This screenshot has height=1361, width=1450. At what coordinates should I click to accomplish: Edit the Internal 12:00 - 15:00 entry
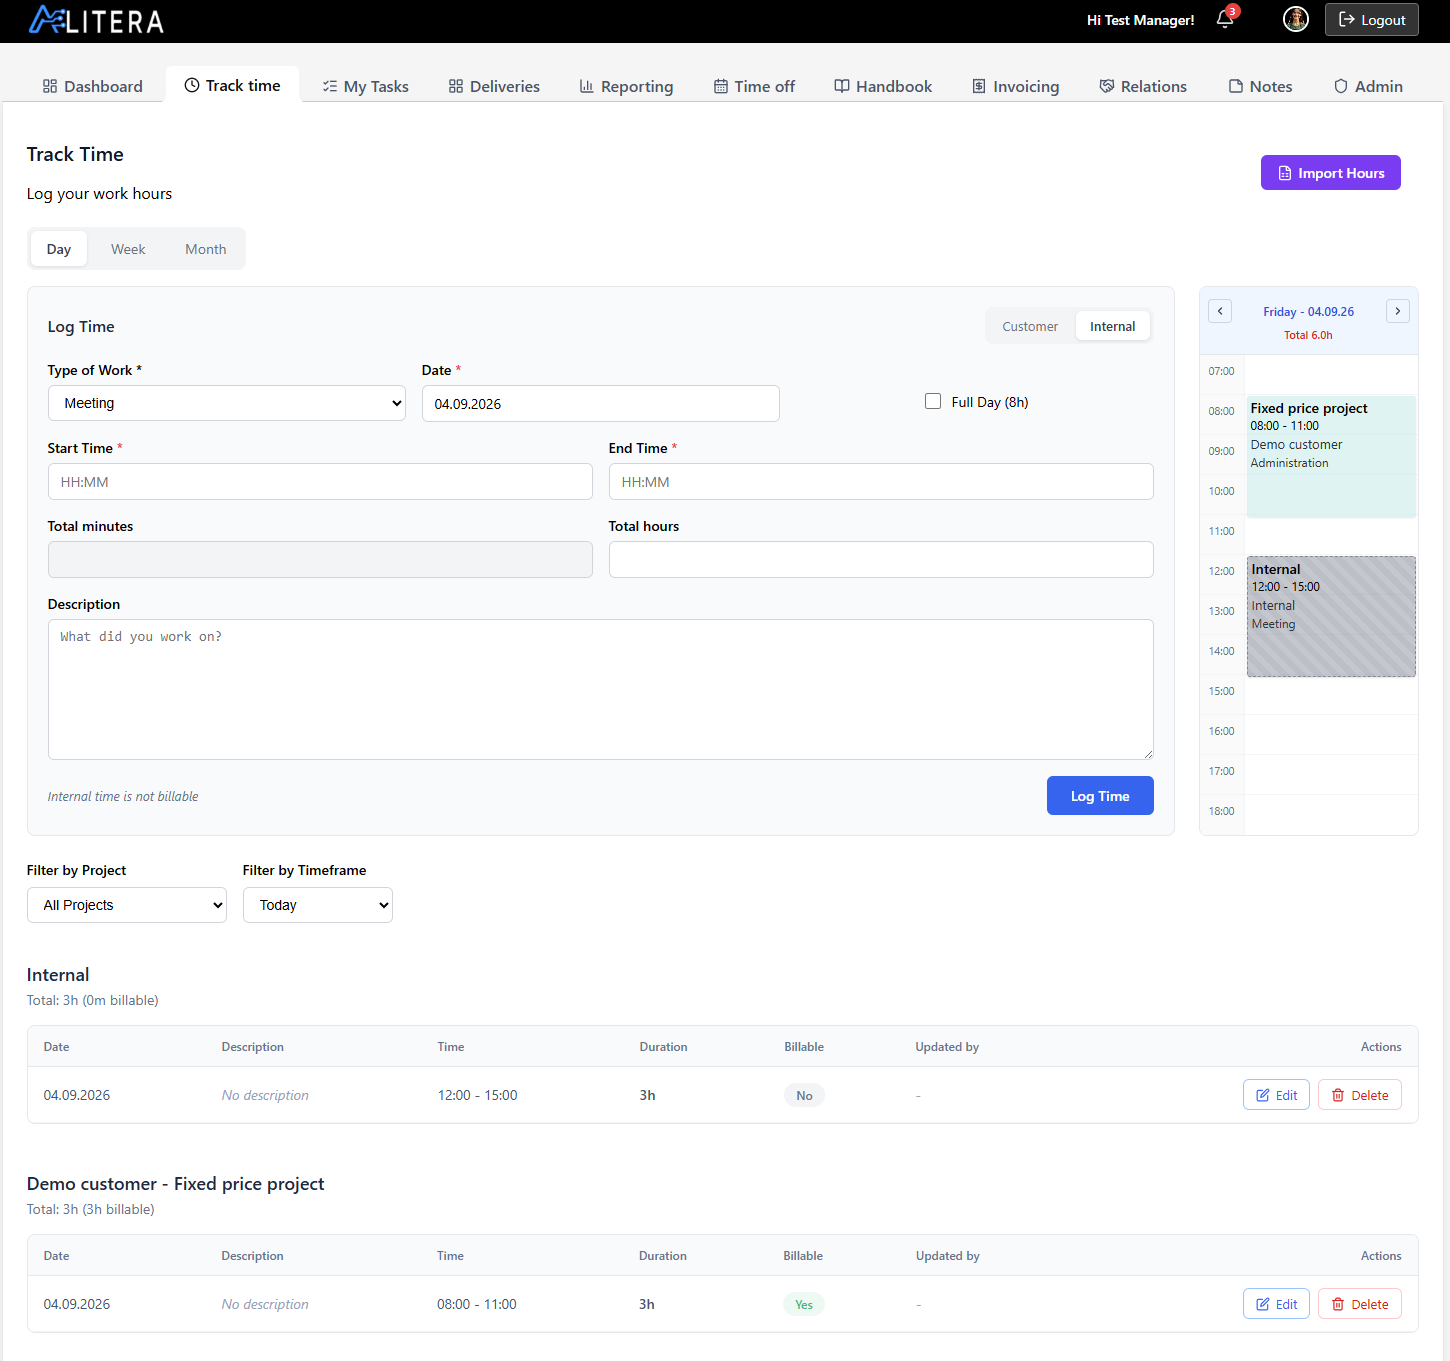(1276, 1095)
